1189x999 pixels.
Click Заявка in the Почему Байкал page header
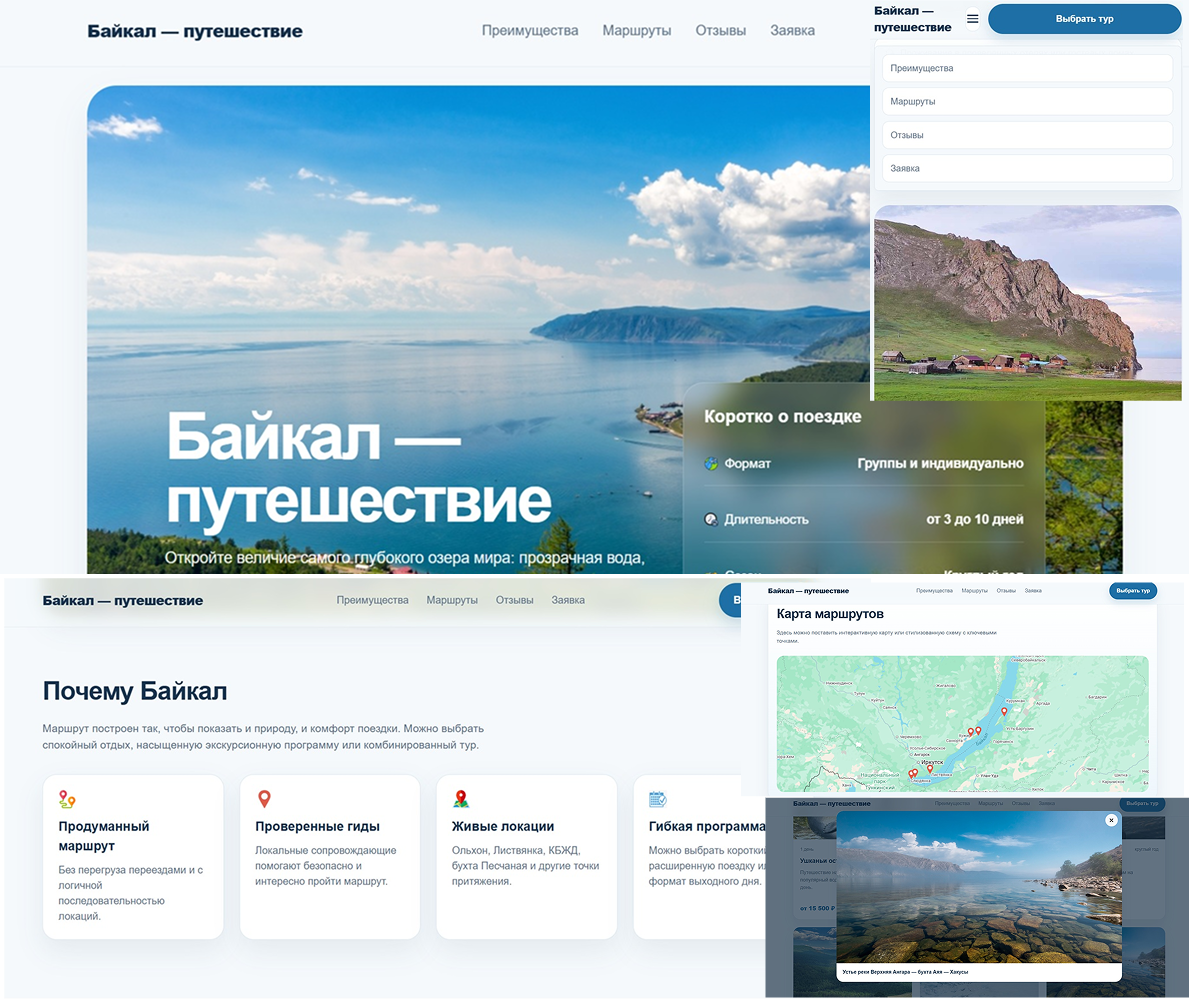tap(568, 600)
